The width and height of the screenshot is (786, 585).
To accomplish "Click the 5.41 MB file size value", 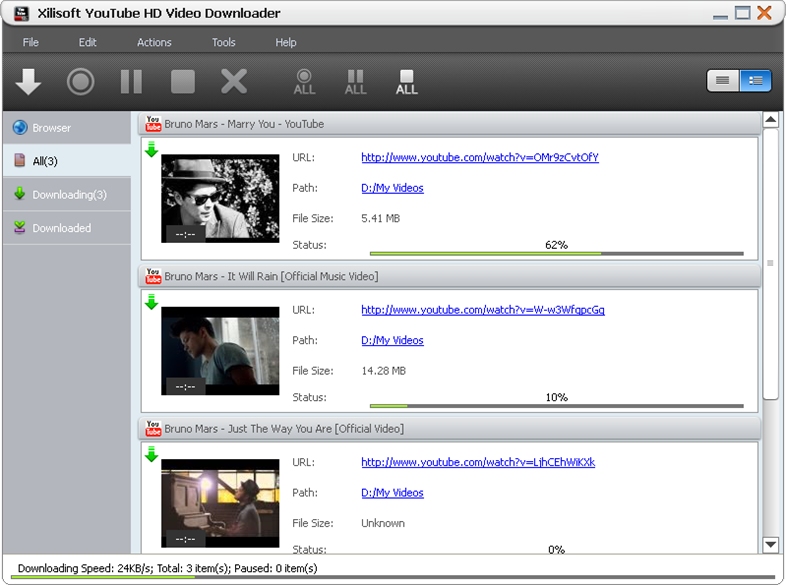I will (x=380, y=219).
